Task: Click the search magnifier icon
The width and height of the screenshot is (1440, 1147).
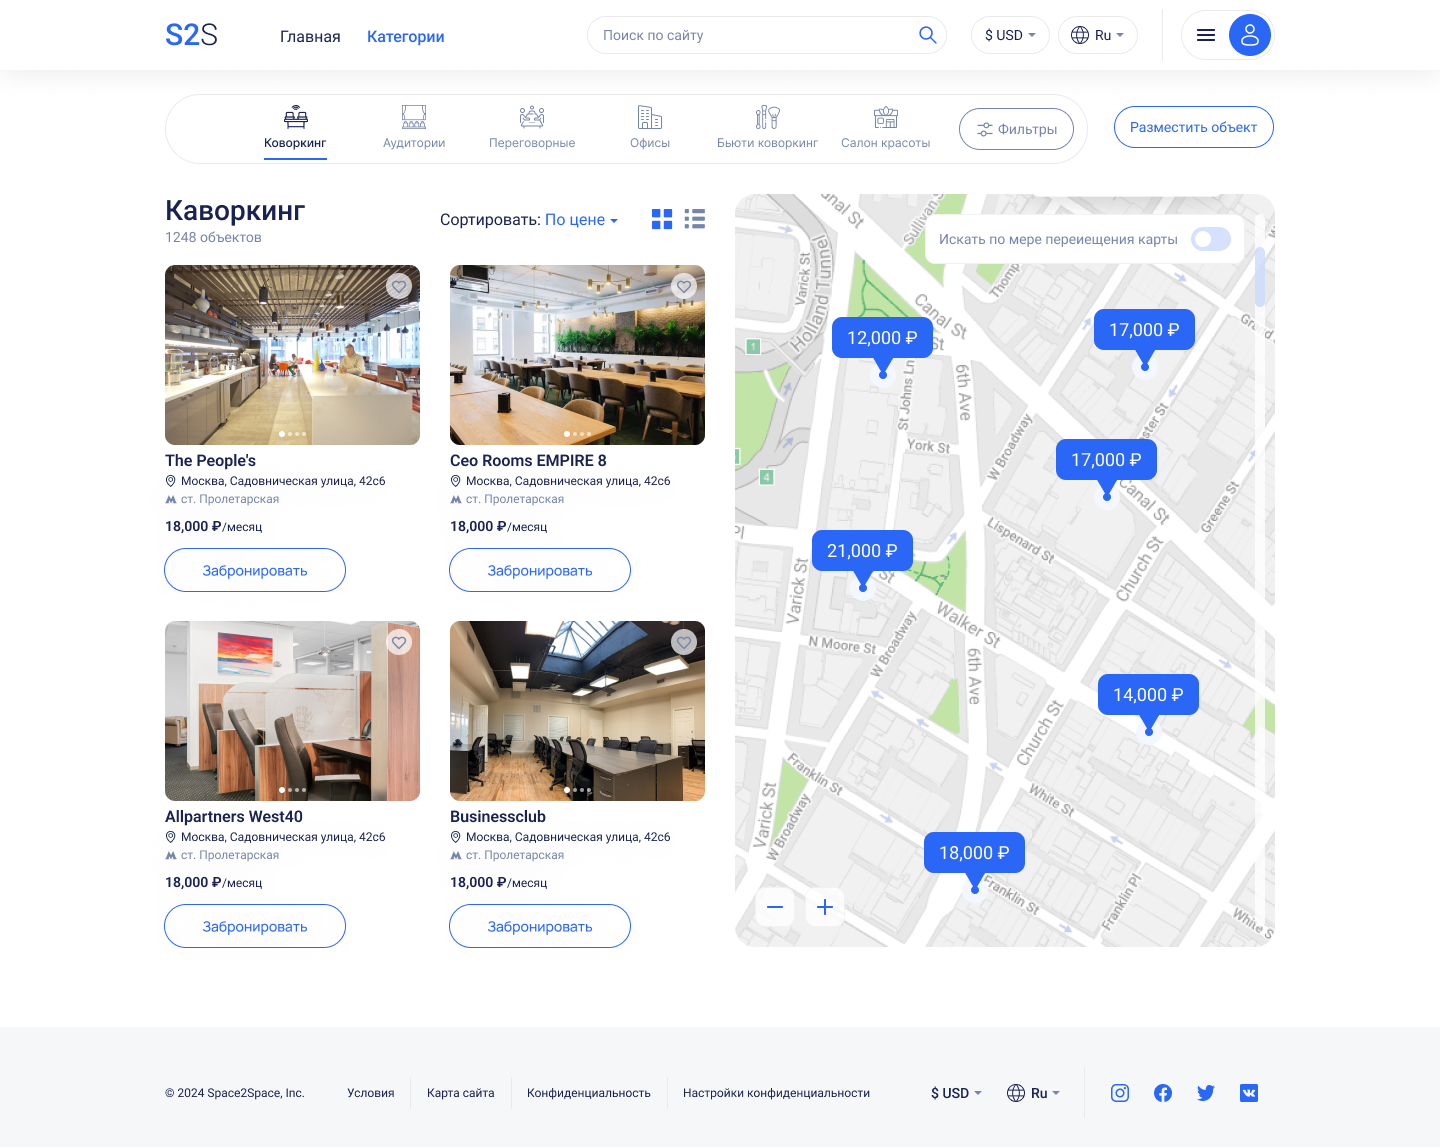Action: click(927, 35)
